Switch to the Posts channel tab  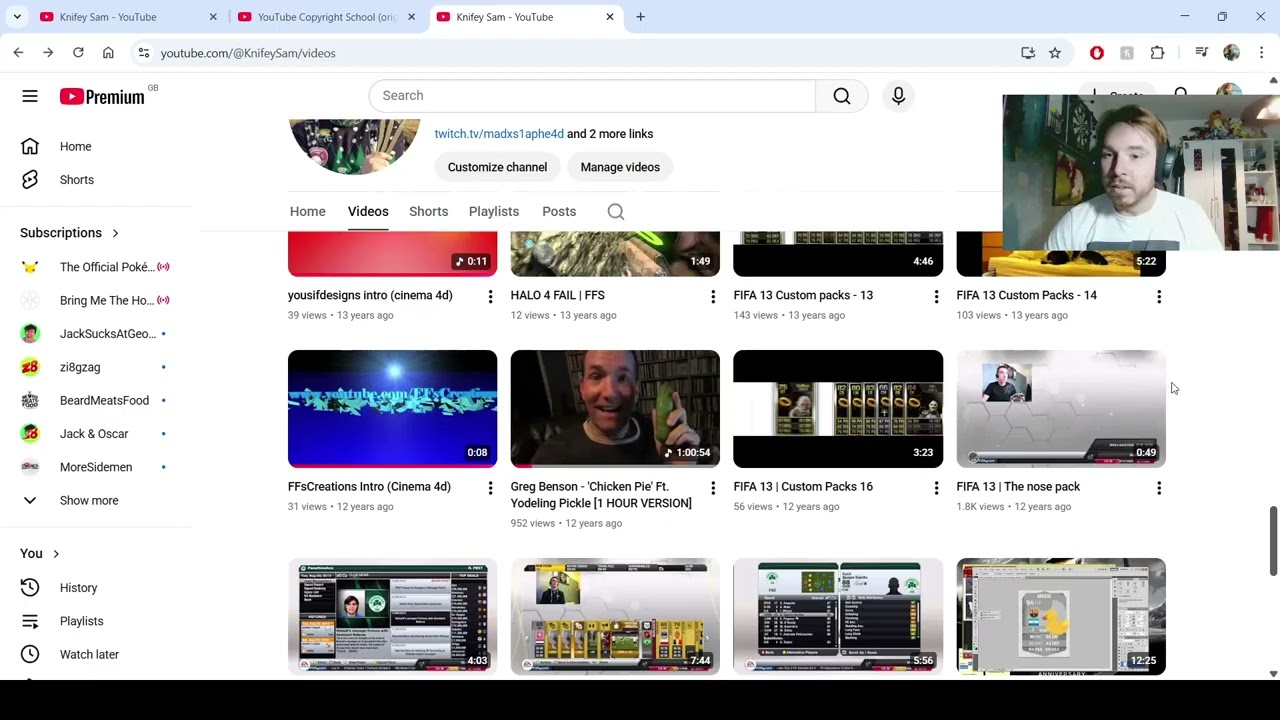coord(559,212)
